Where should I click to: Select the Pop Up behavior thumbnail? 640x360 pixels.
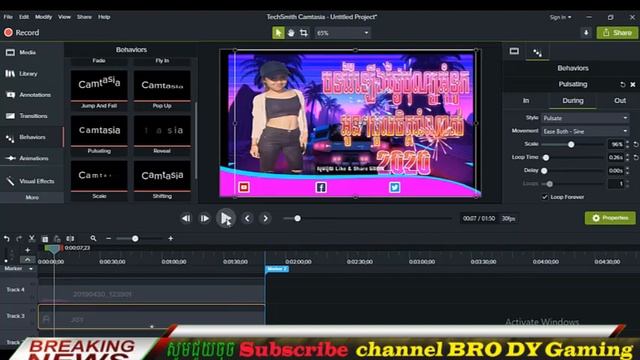click(x=162, y=85)
